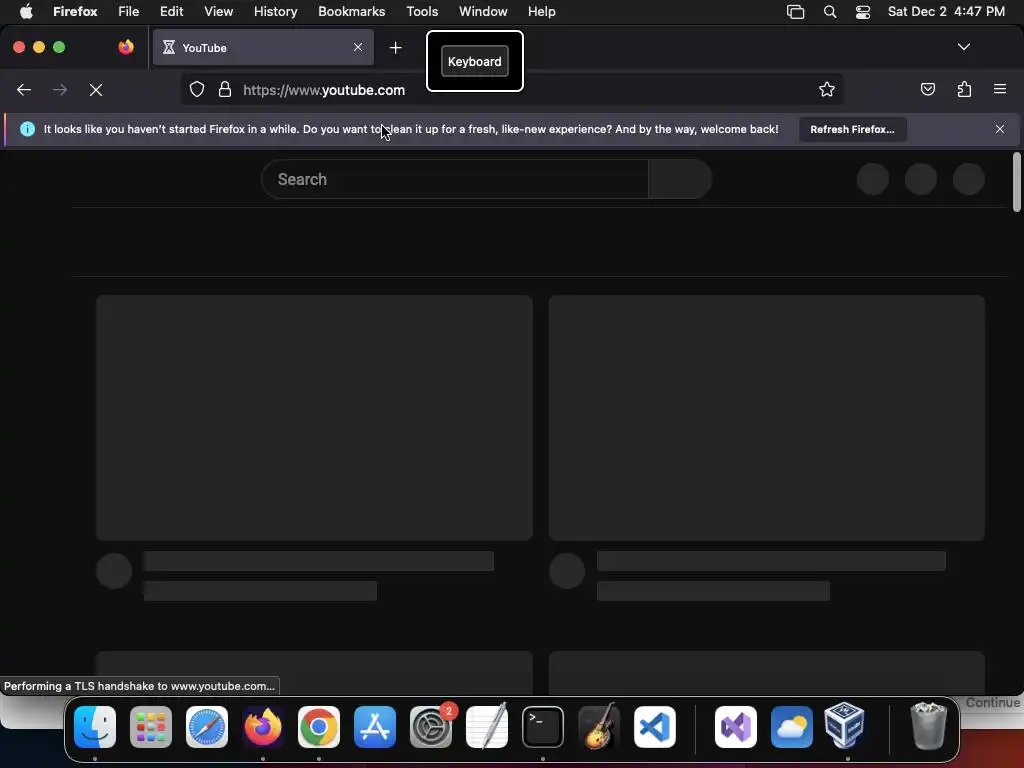Open the View menu
Viewport: 1024px width, 768px height.
[x=219, y=12]
